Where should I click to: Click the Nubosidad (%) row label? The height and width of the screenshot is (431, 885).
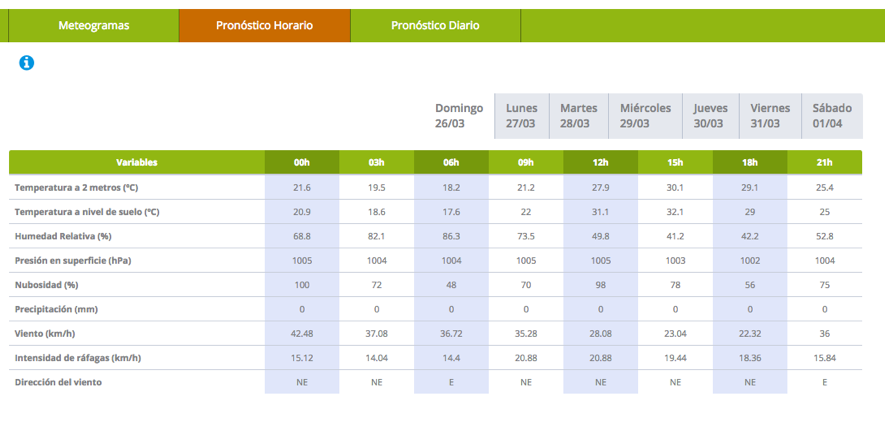(x=46, y=285)
